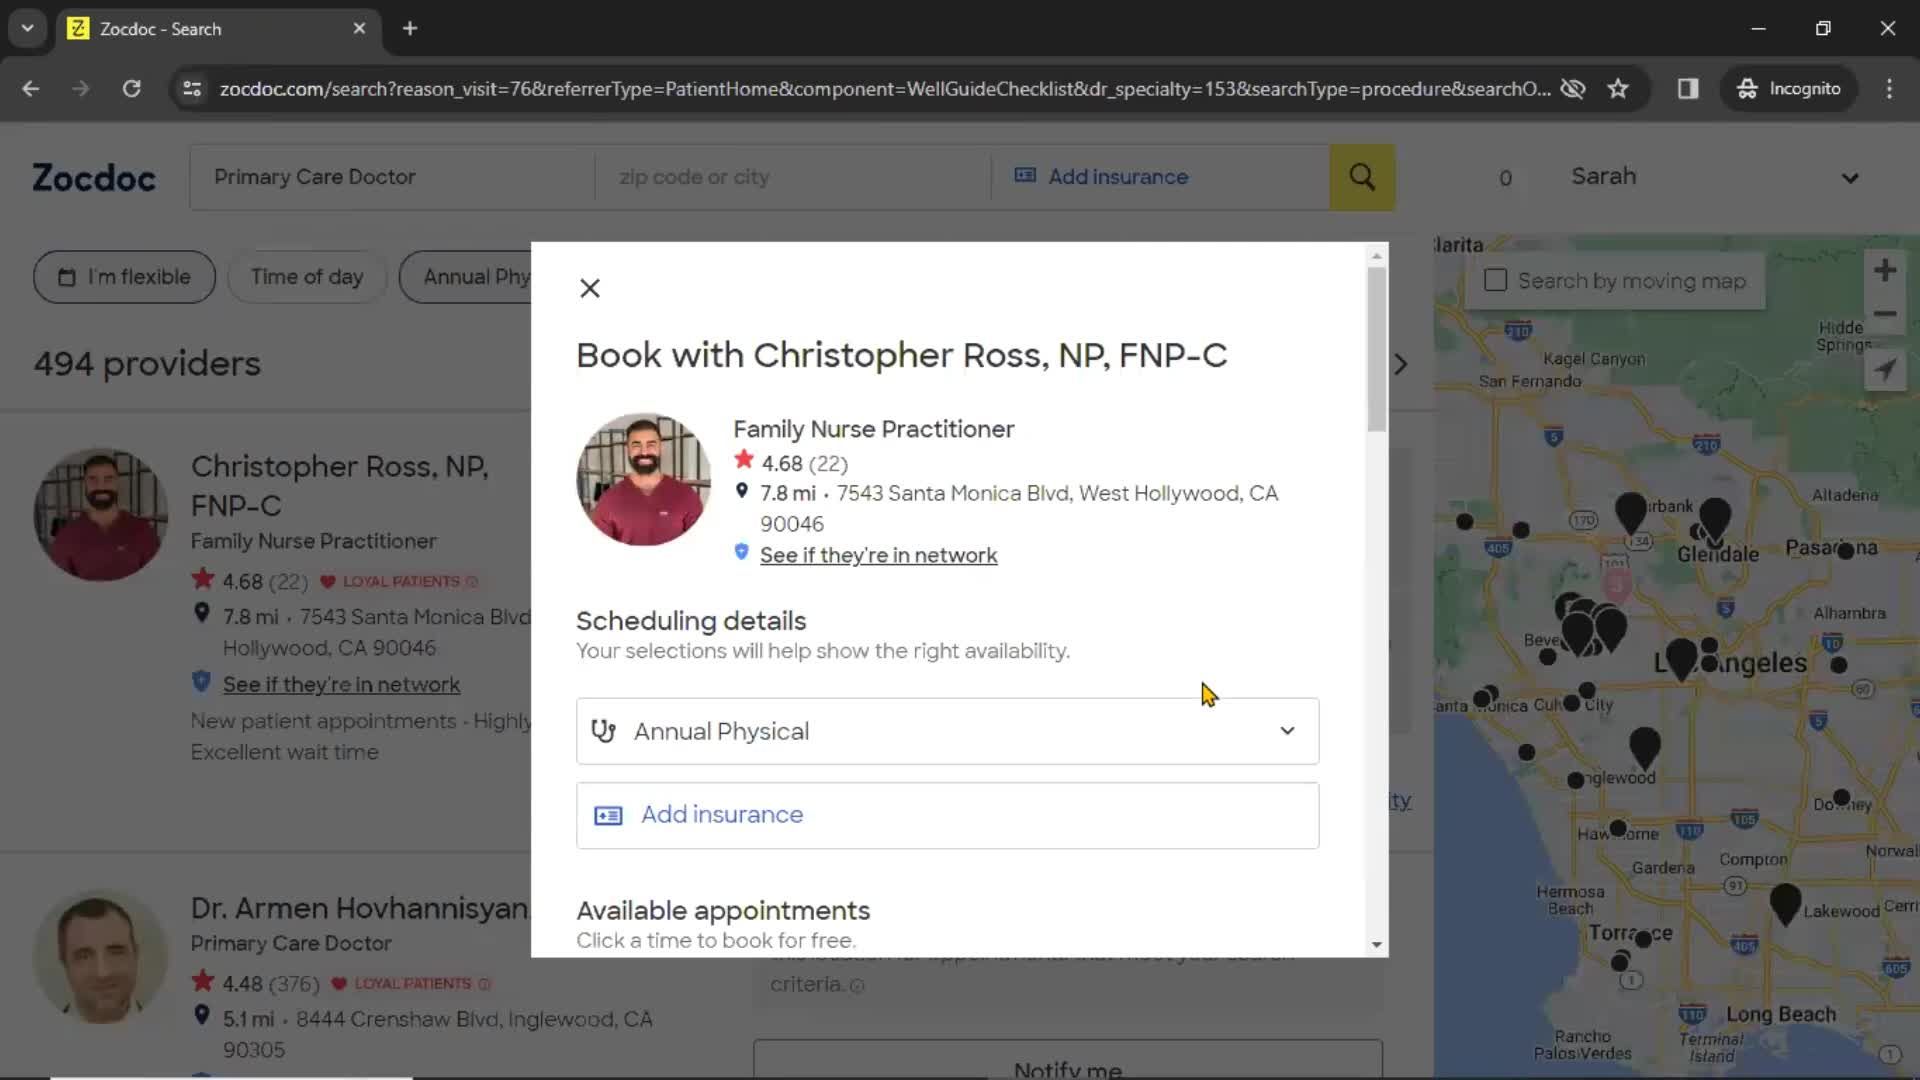Click Add insurance field in booking dialog
1920x1080 pixels.
click(947, 815)
